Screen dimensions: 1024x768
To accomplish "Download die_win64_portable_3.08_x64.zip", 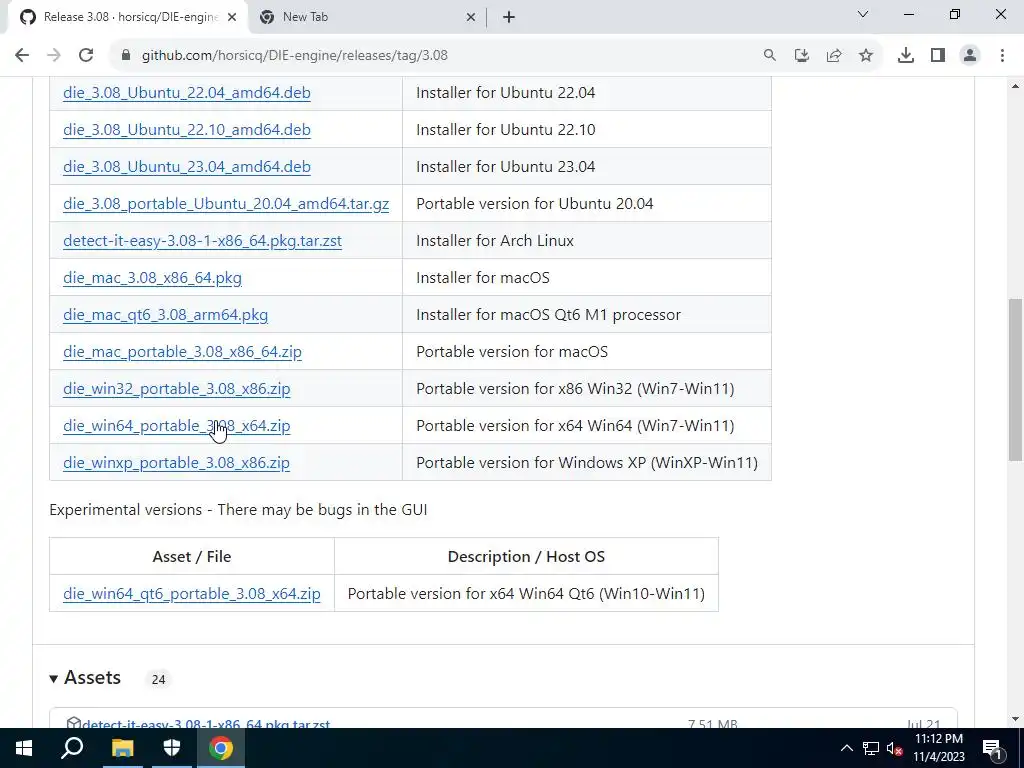I will [x=176, y=426].
